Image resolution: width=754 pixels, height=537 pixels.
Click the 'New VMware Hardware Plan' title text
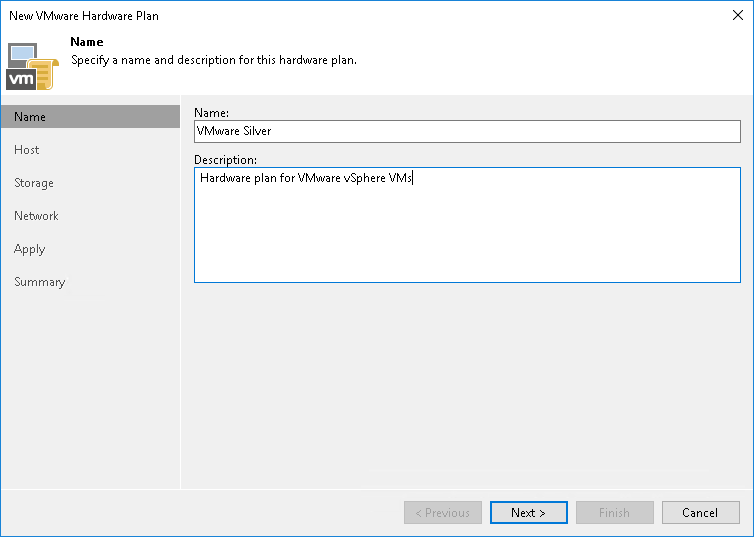(x=84, y=16)
